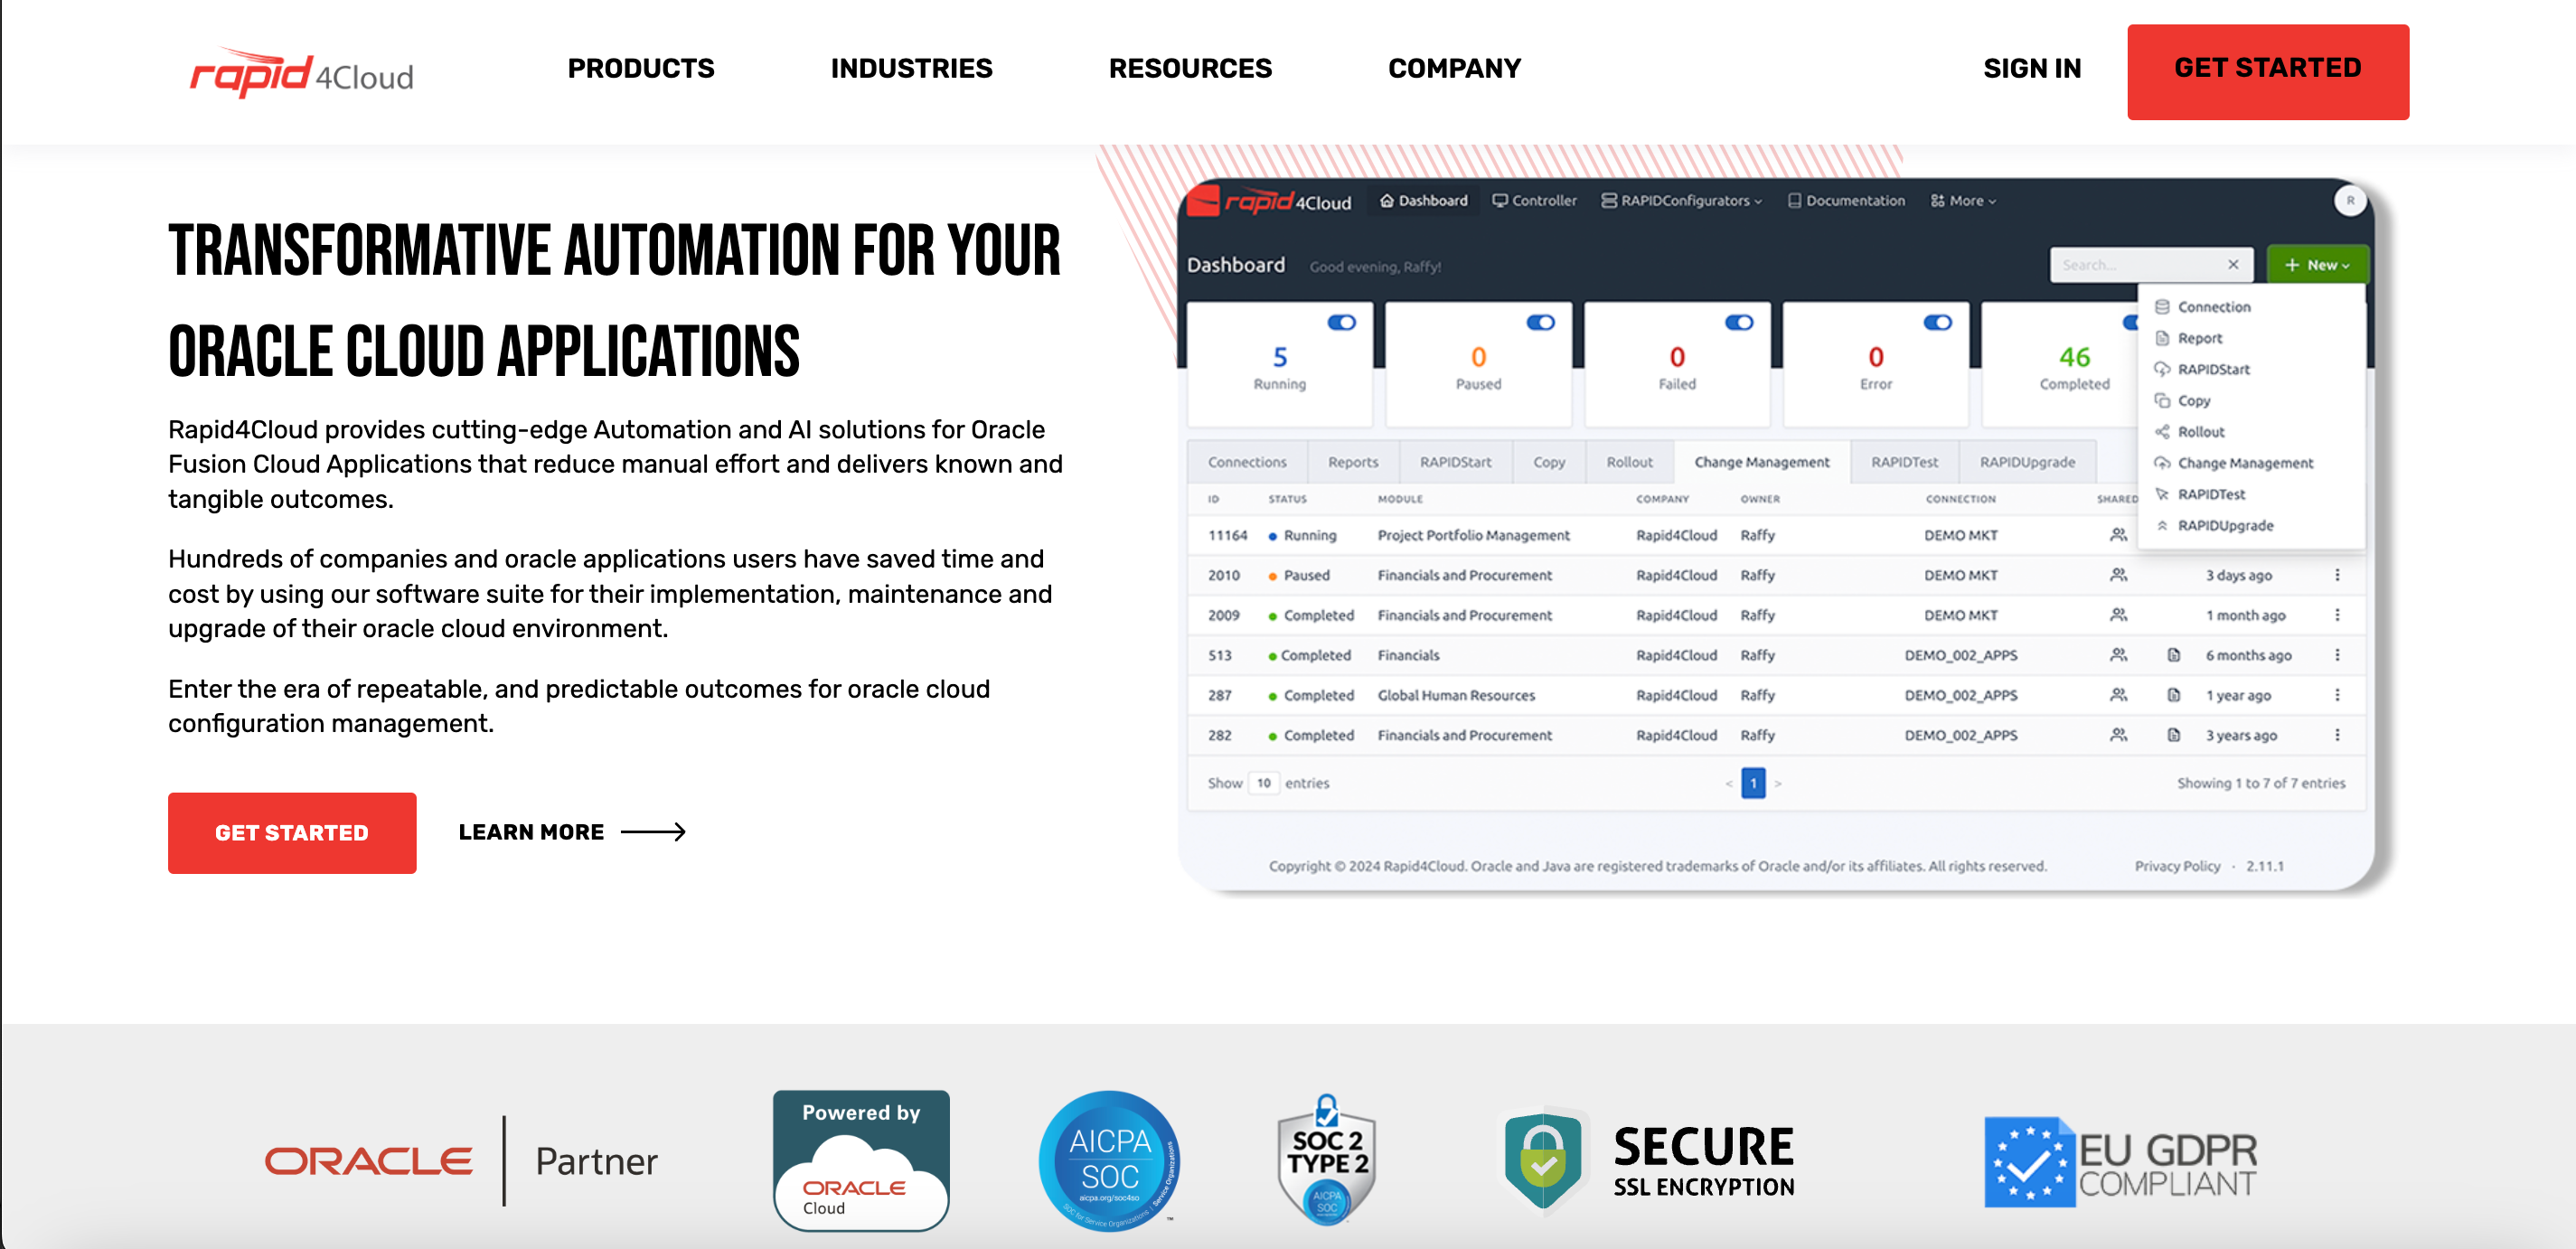Viewport: 2576px width, 1249px height.
Task: Click the user avatar in the dashboard header
Action: 2349,201
